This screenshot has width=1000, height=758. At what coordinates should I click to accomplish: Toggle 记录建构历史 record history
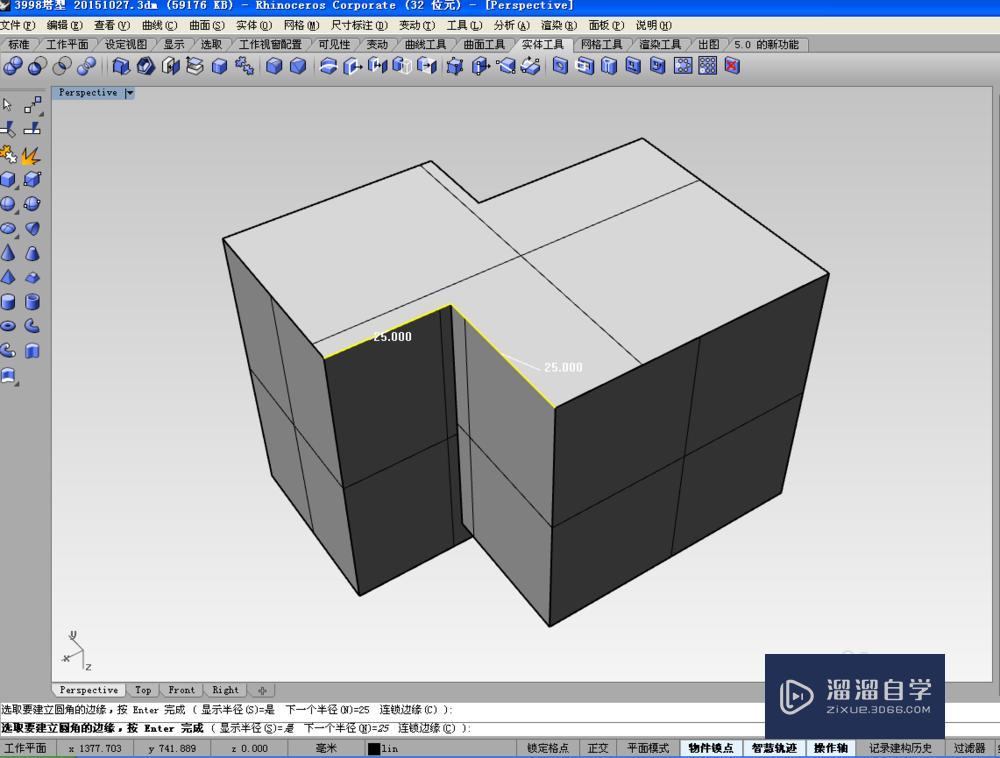pos(900,748)
